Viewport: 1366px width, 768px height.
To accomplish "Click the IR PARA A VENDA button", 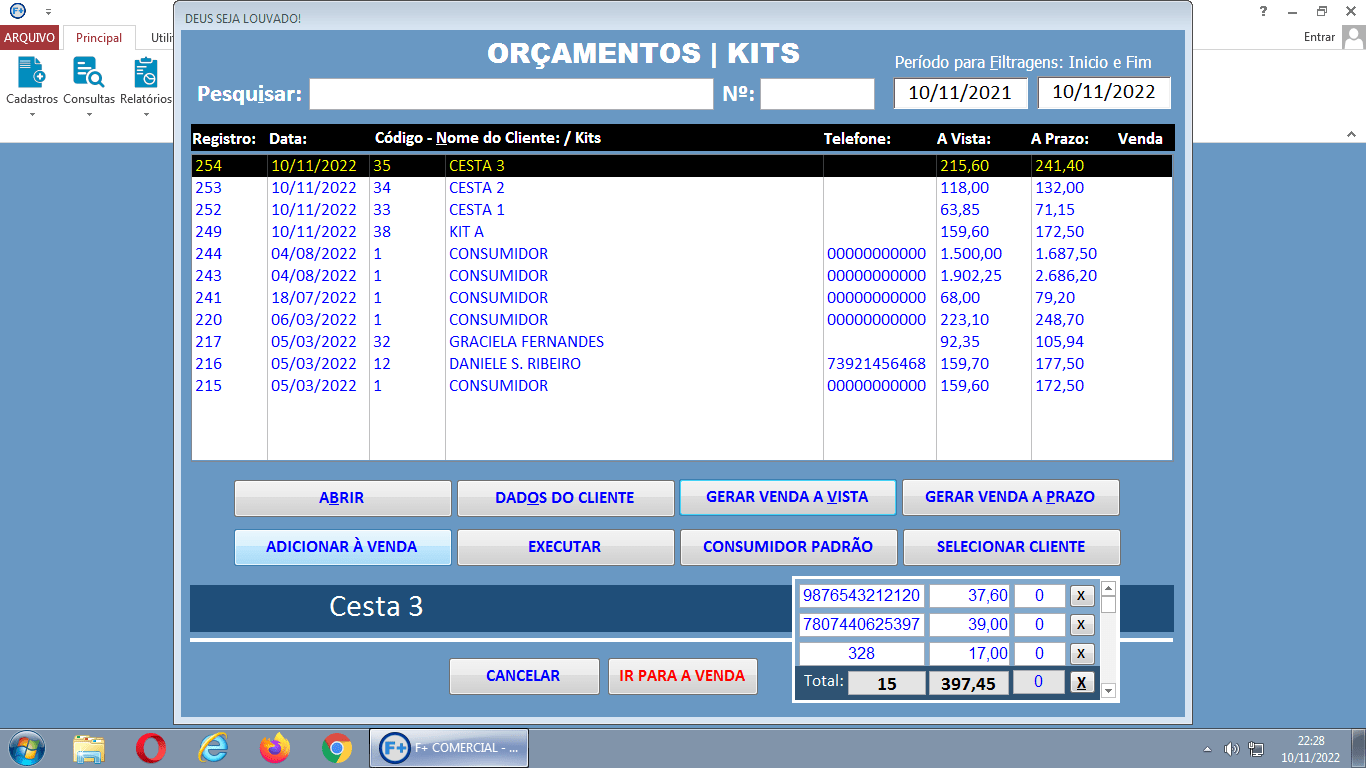I will pyautogui.click(x=682, y=676).
